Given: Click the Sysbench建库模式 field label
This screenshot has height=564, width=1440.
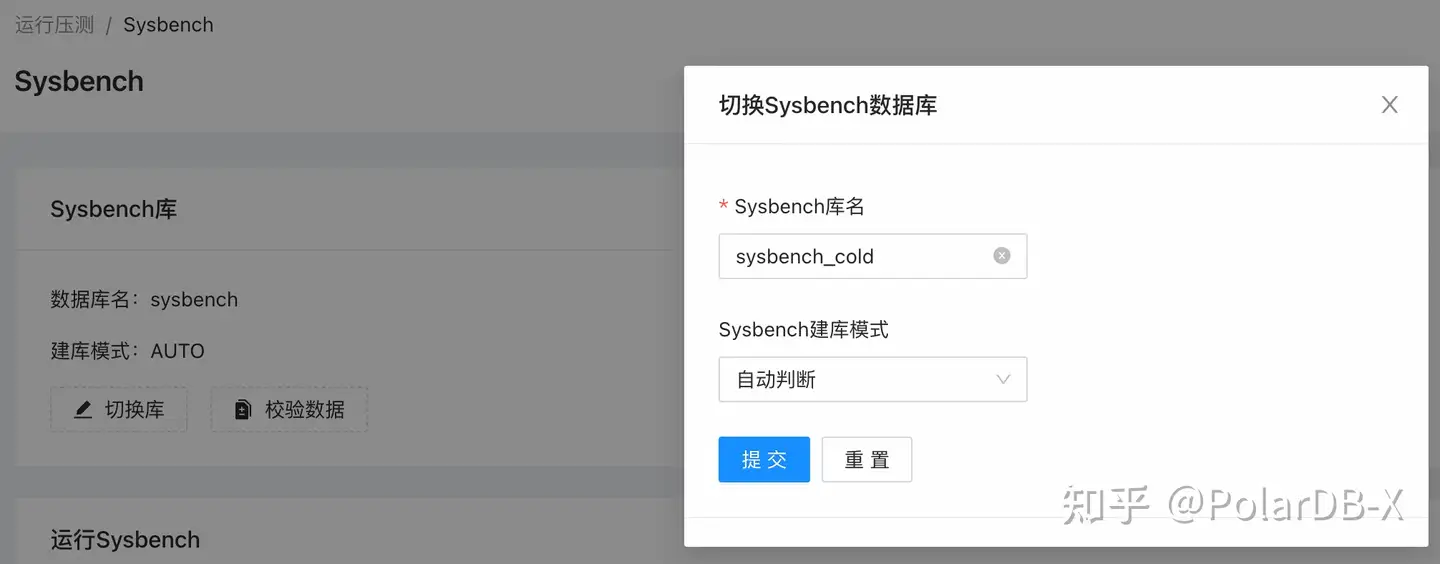Looking at the screenshot, I should [x=803, y=330].
